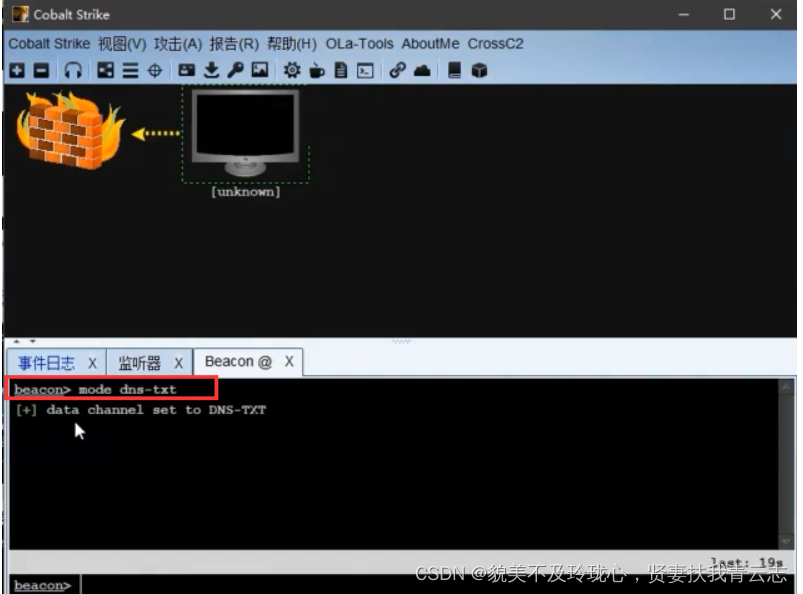Click the "mode dns-txt" command line text
The height and width of the screenshot is (594, 803).
coord(128,390)
